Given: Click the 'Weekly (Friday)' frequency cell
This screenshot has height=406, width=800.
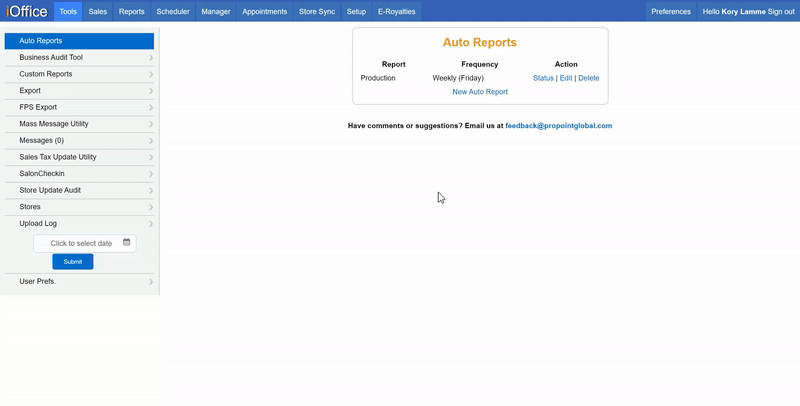Looking at the screenshot, I should coord(458,78).
